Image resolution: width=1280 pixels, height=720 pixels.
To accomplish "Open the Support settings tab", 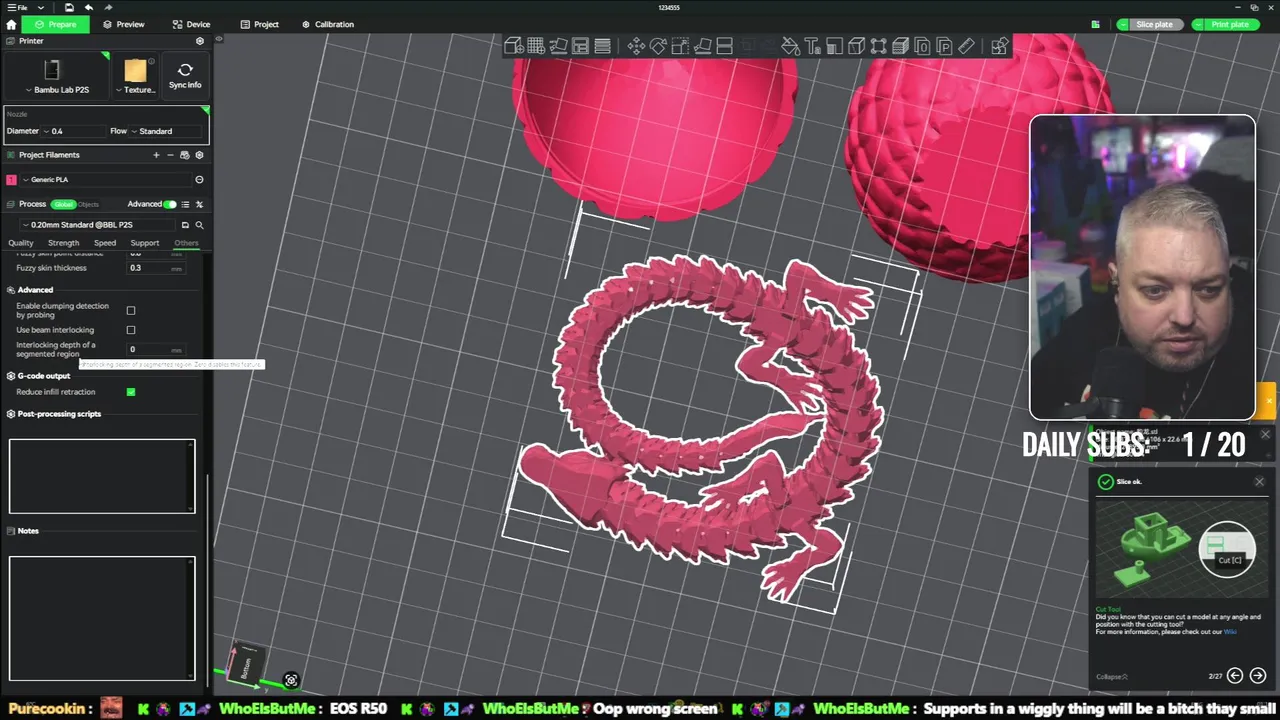I will 145,243.
